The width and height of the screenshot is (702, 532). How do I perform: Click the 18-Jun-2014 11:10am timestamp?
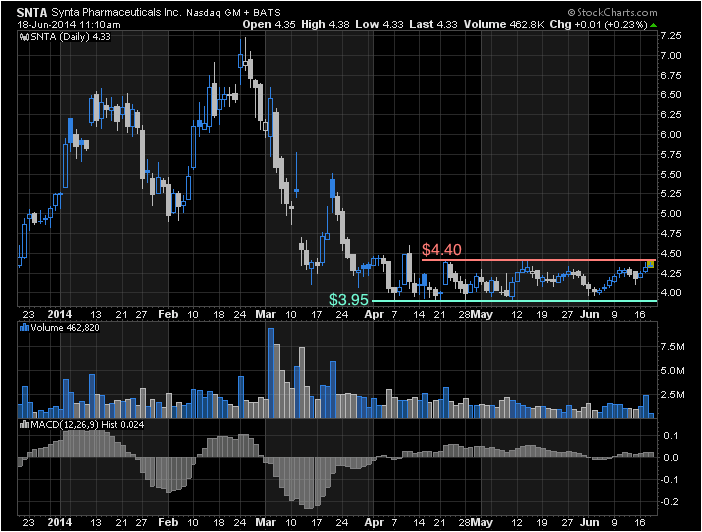(x=63, y=24)
